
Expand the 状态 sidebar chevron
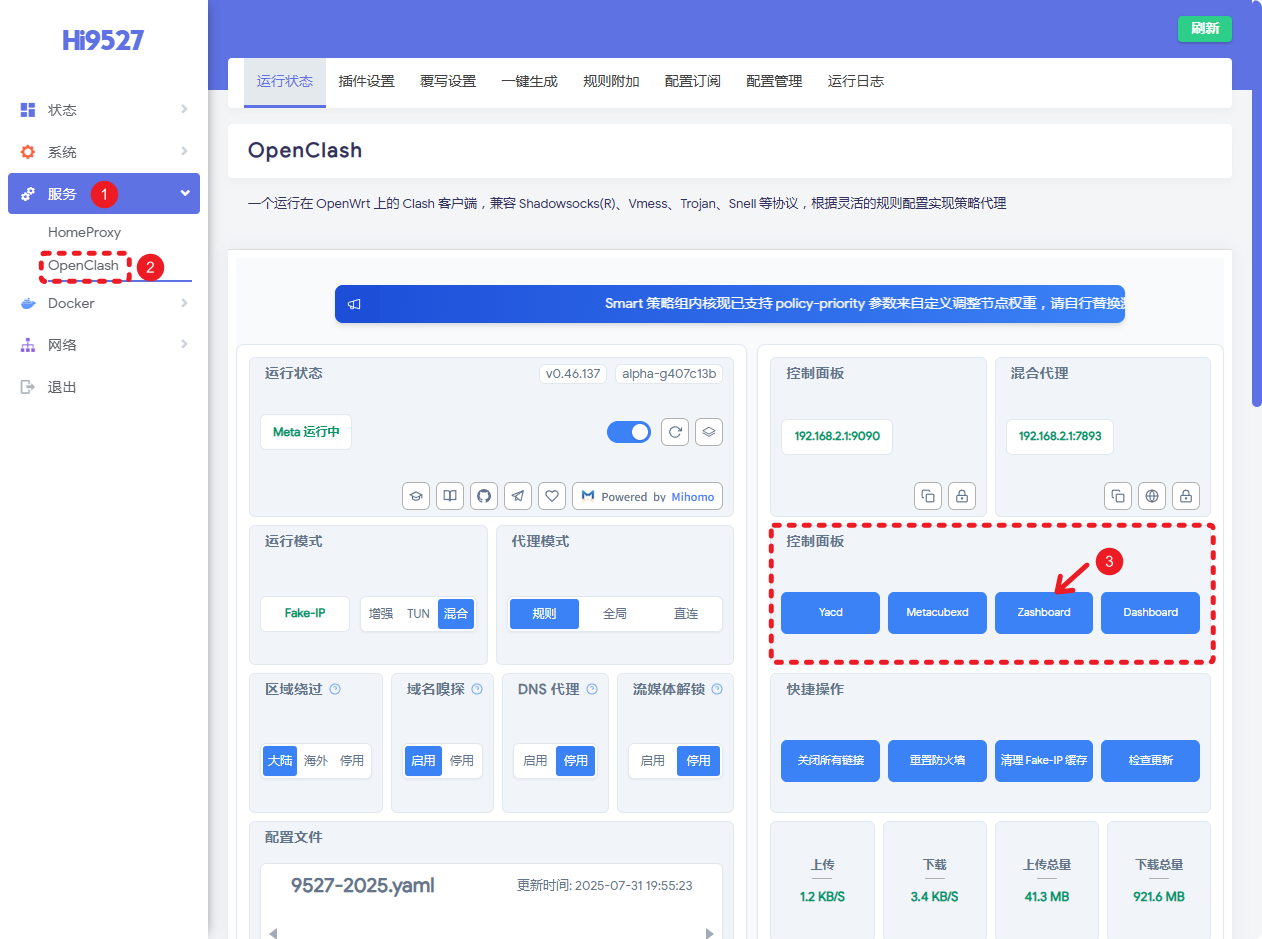point(184,109)
